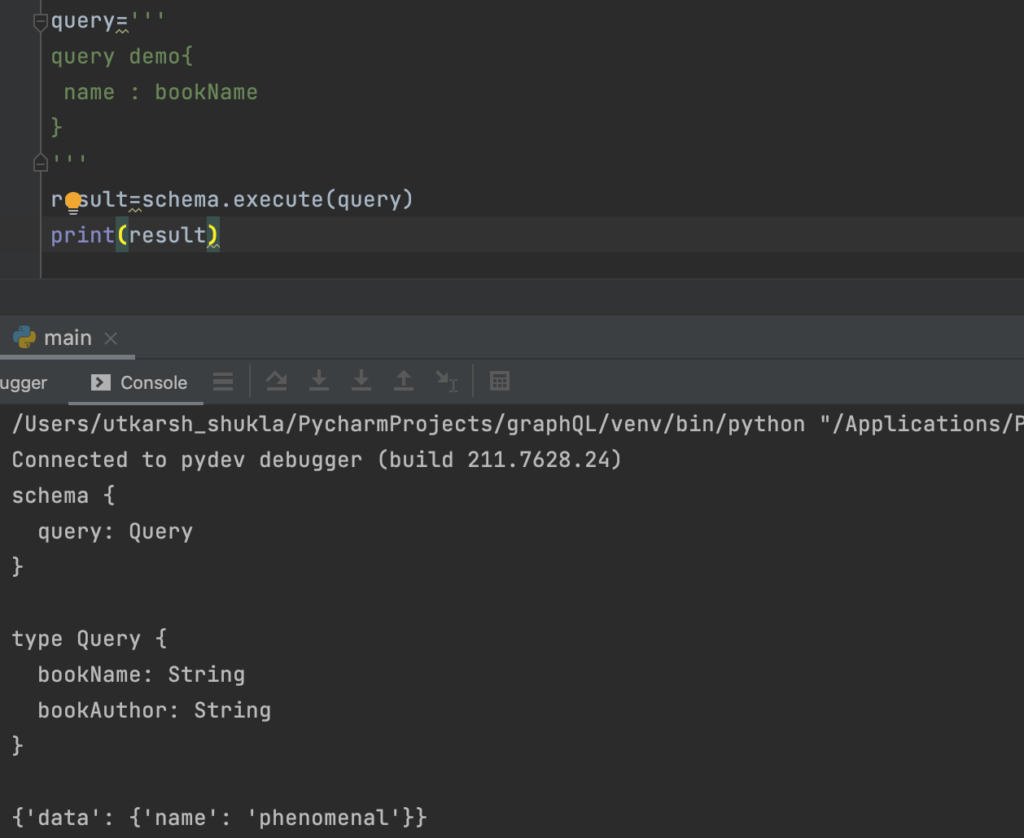Click the Run to Cursor icon
The image size is (1024, 838).
[x=446, y=381]
